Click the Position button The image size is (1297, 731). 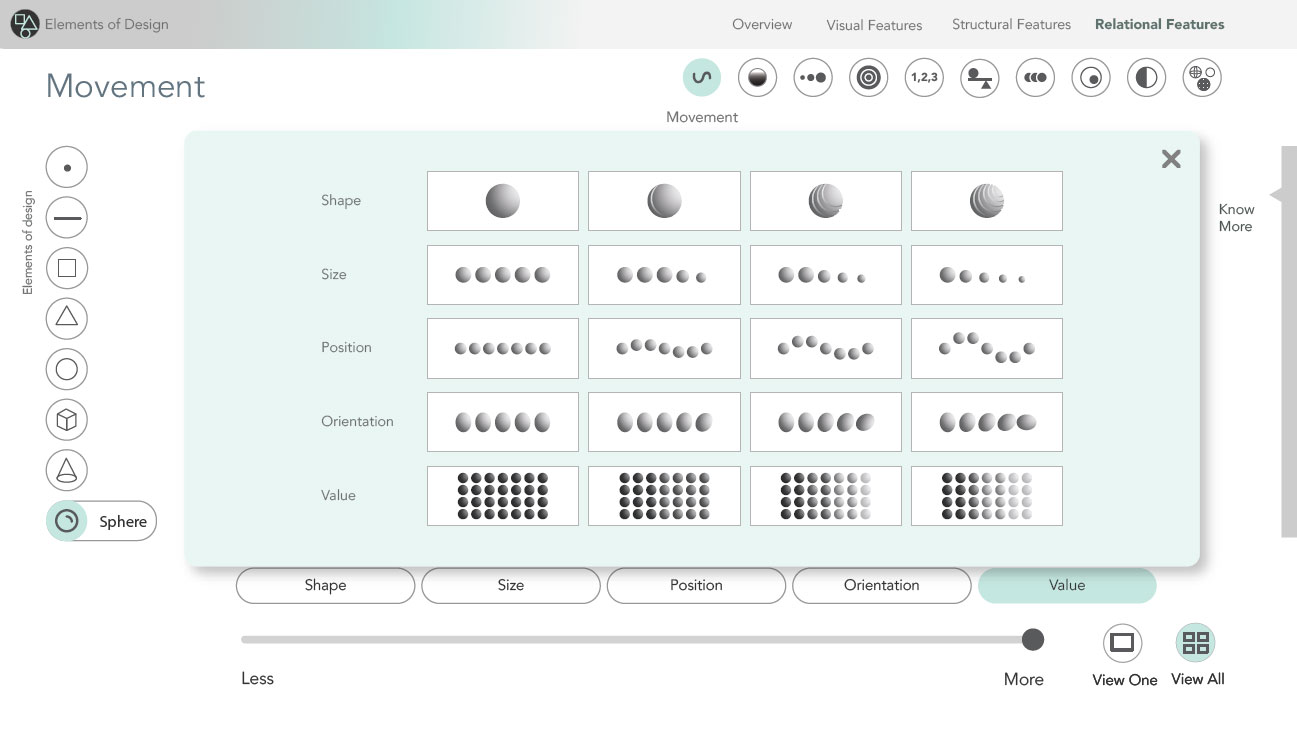[695, 585]
